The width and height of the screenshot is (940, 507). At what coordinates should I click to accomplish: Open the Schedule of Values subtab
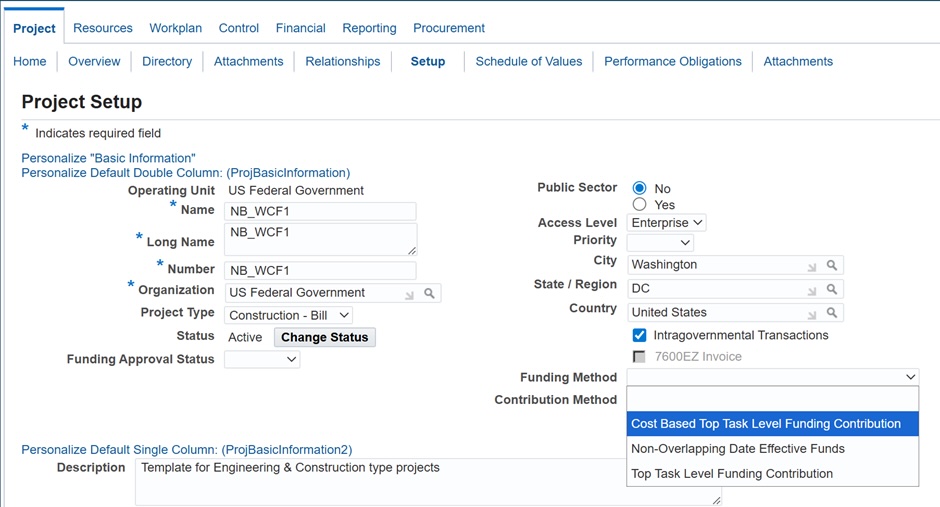click(528, 61)
